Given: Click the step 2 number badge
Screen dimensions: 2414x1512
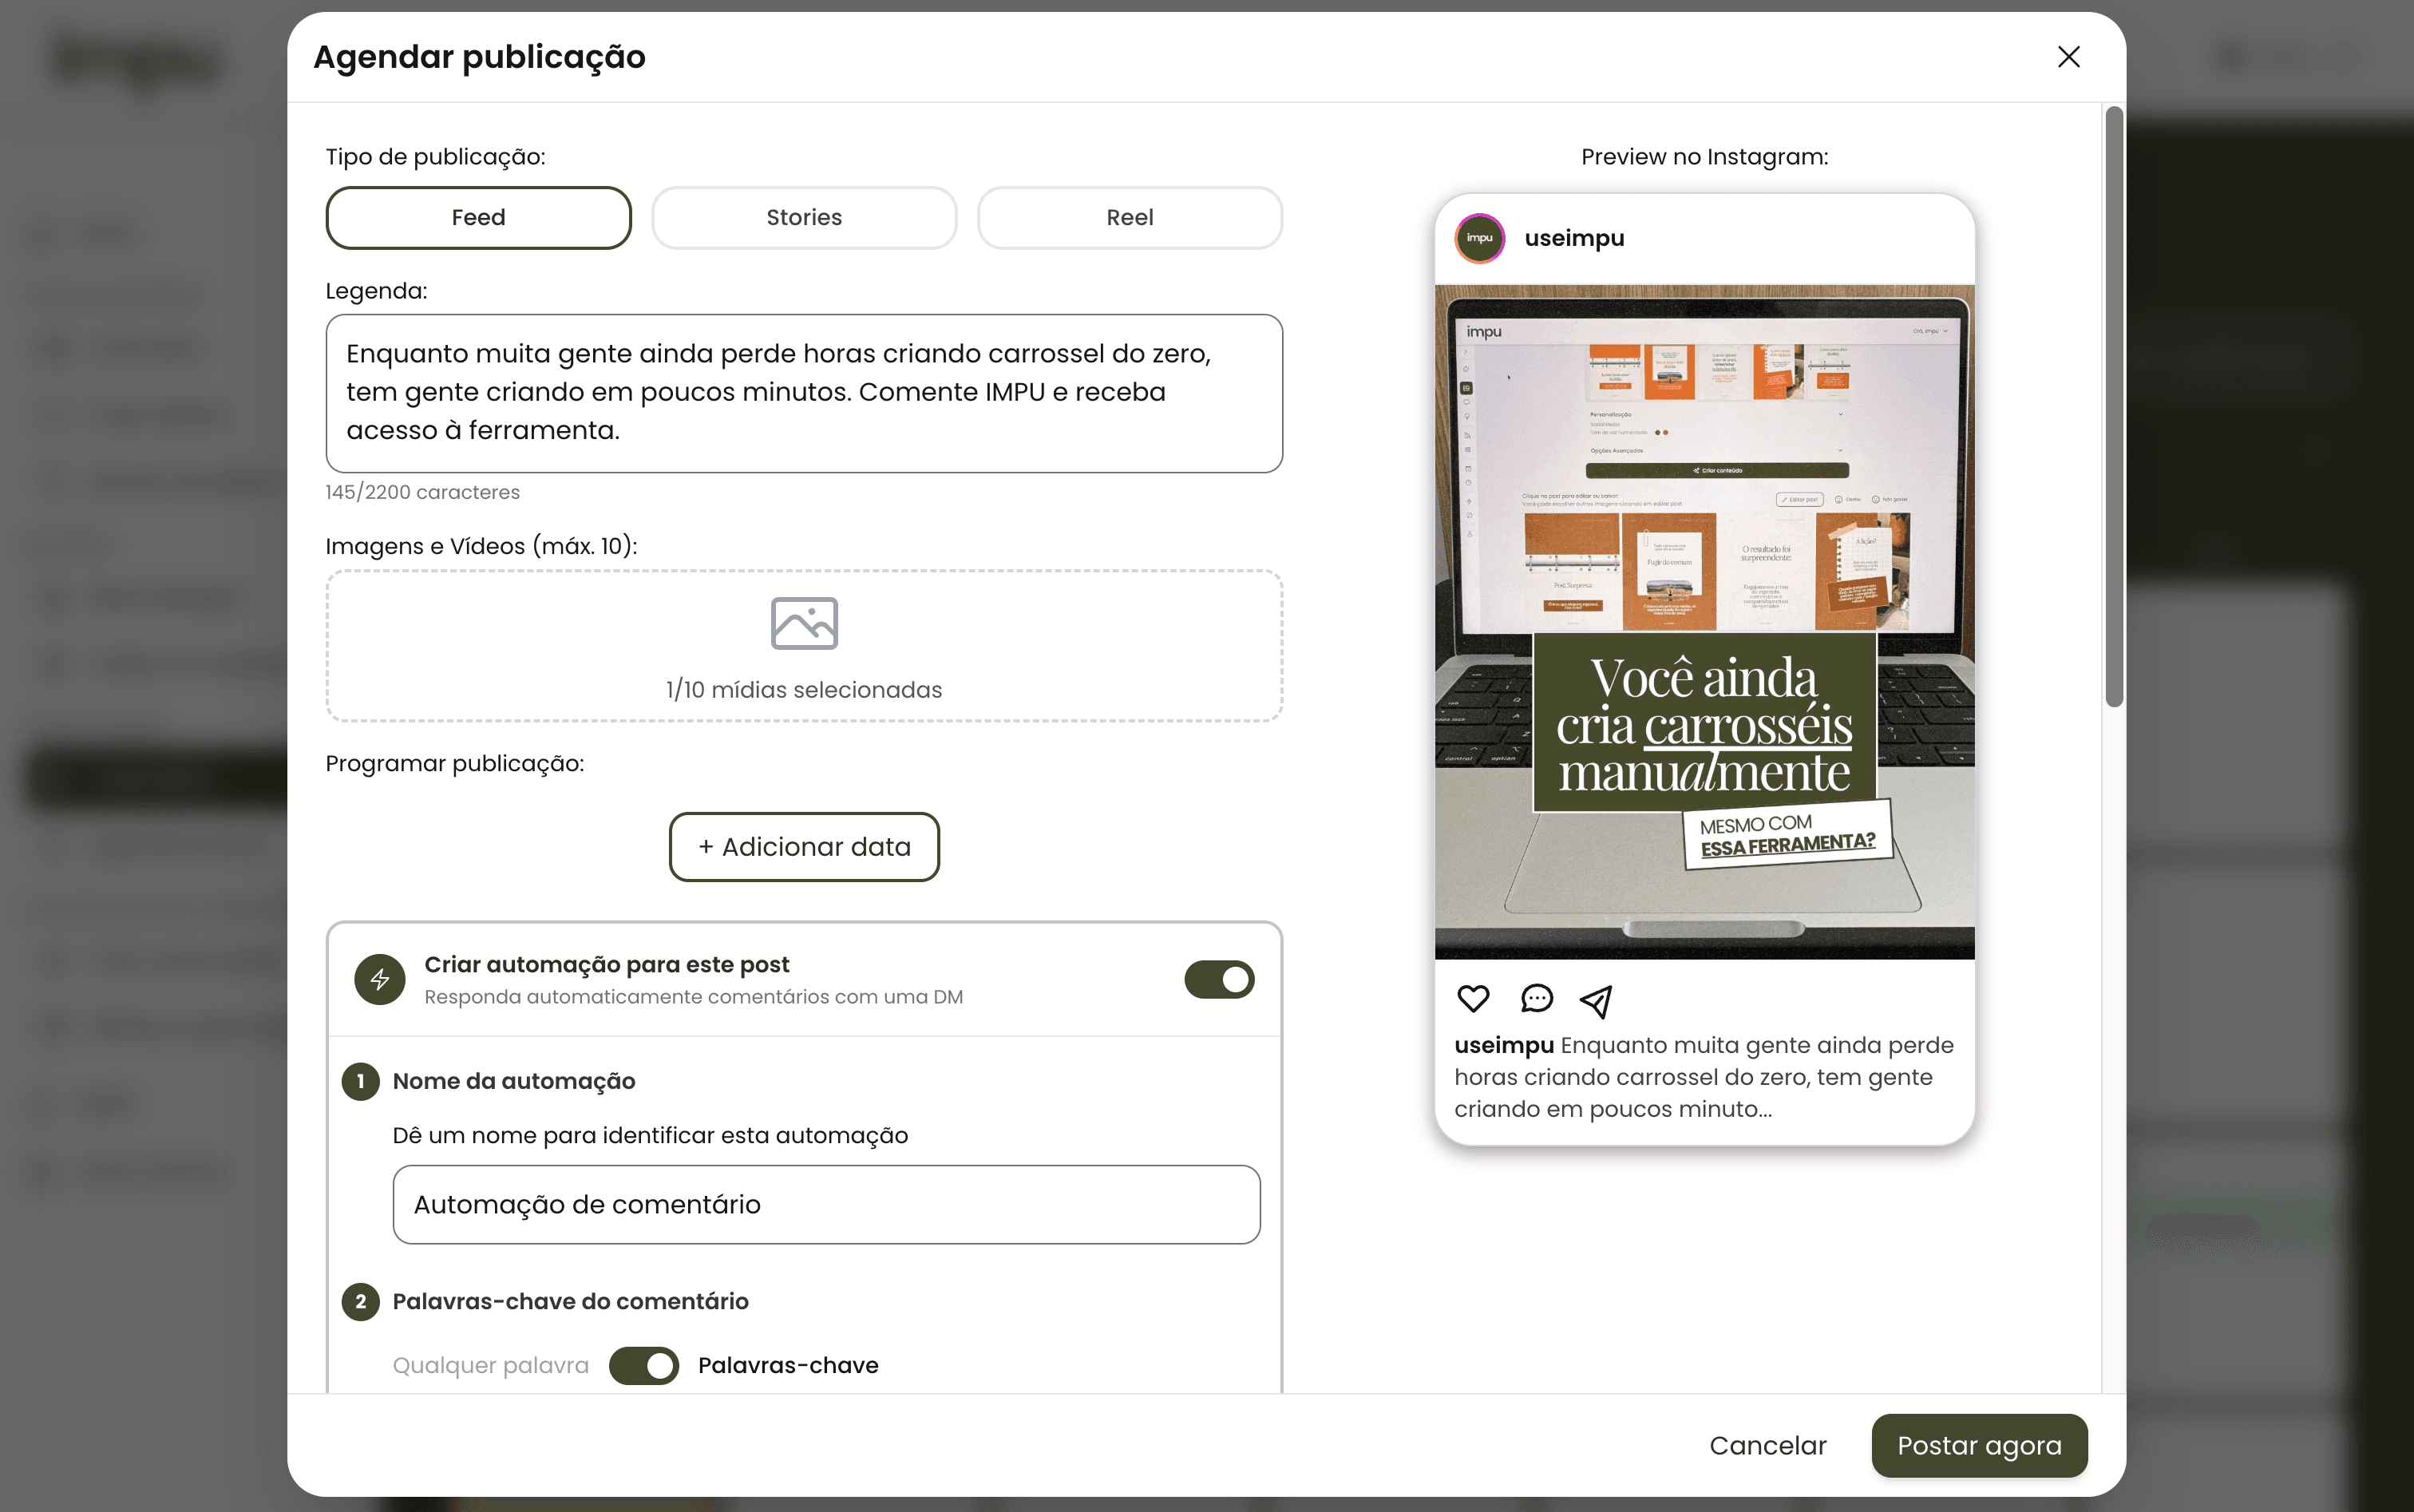Looking at the screenshot, I should pyautogui.click(x=361, y=1301).
